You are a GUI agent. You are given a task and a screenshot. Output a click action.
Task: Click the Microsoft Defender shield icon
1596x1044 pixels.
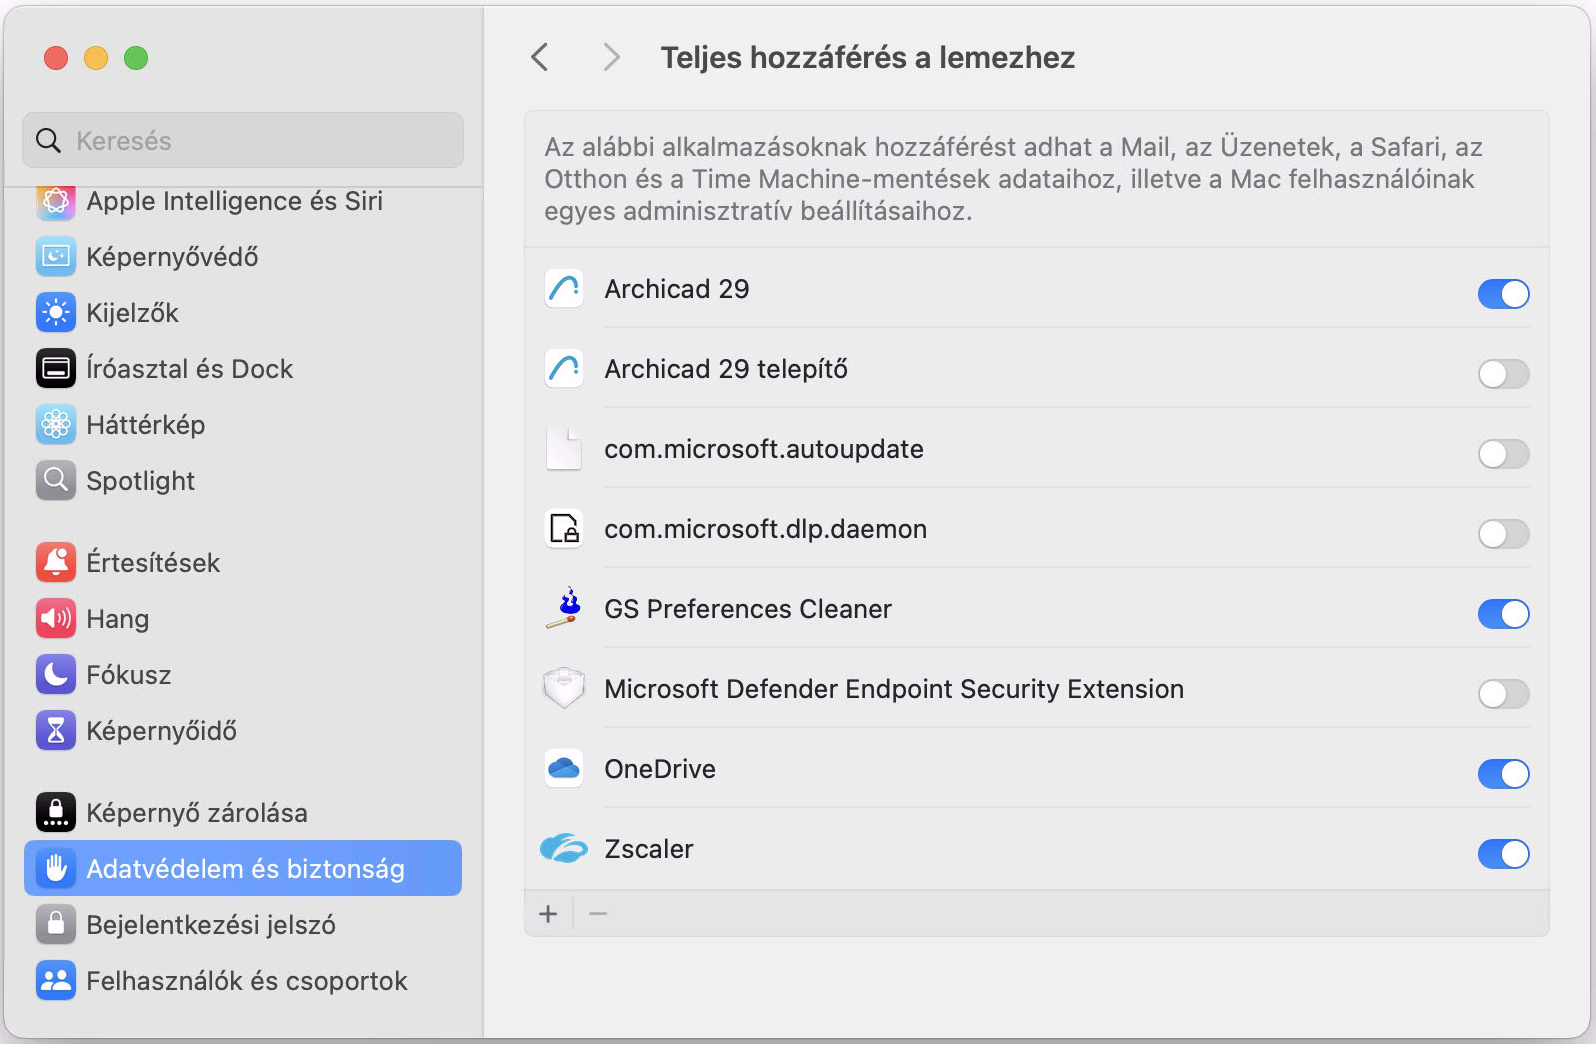tap(564, 689)
